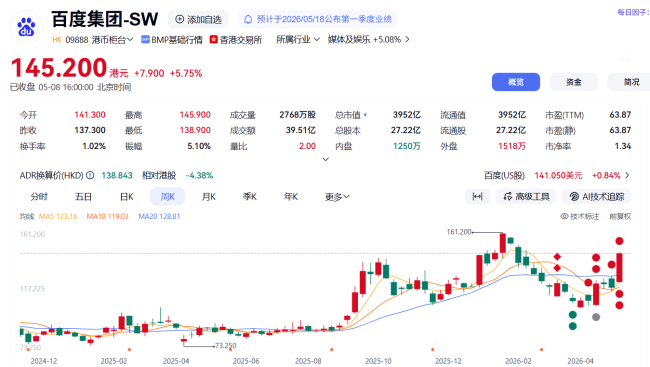Open the 港币柜台 currency dropdown
This screenshot has width=650, height=367.
(x=112, y=39)
